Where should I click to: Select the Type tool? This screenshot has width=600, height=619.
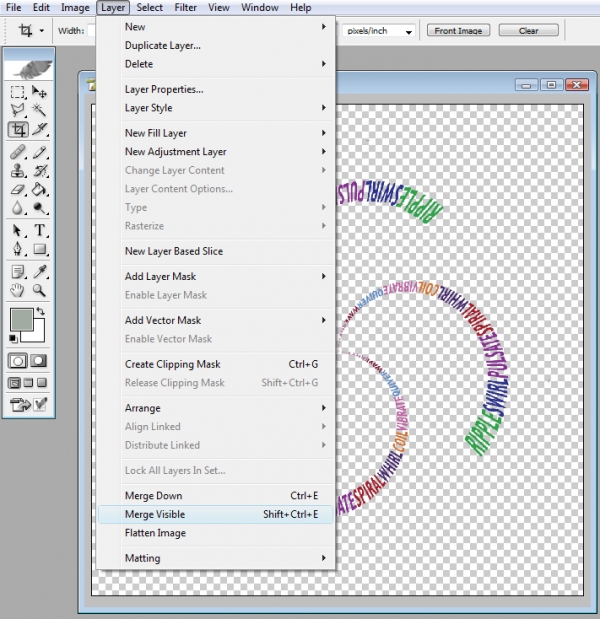39,230
